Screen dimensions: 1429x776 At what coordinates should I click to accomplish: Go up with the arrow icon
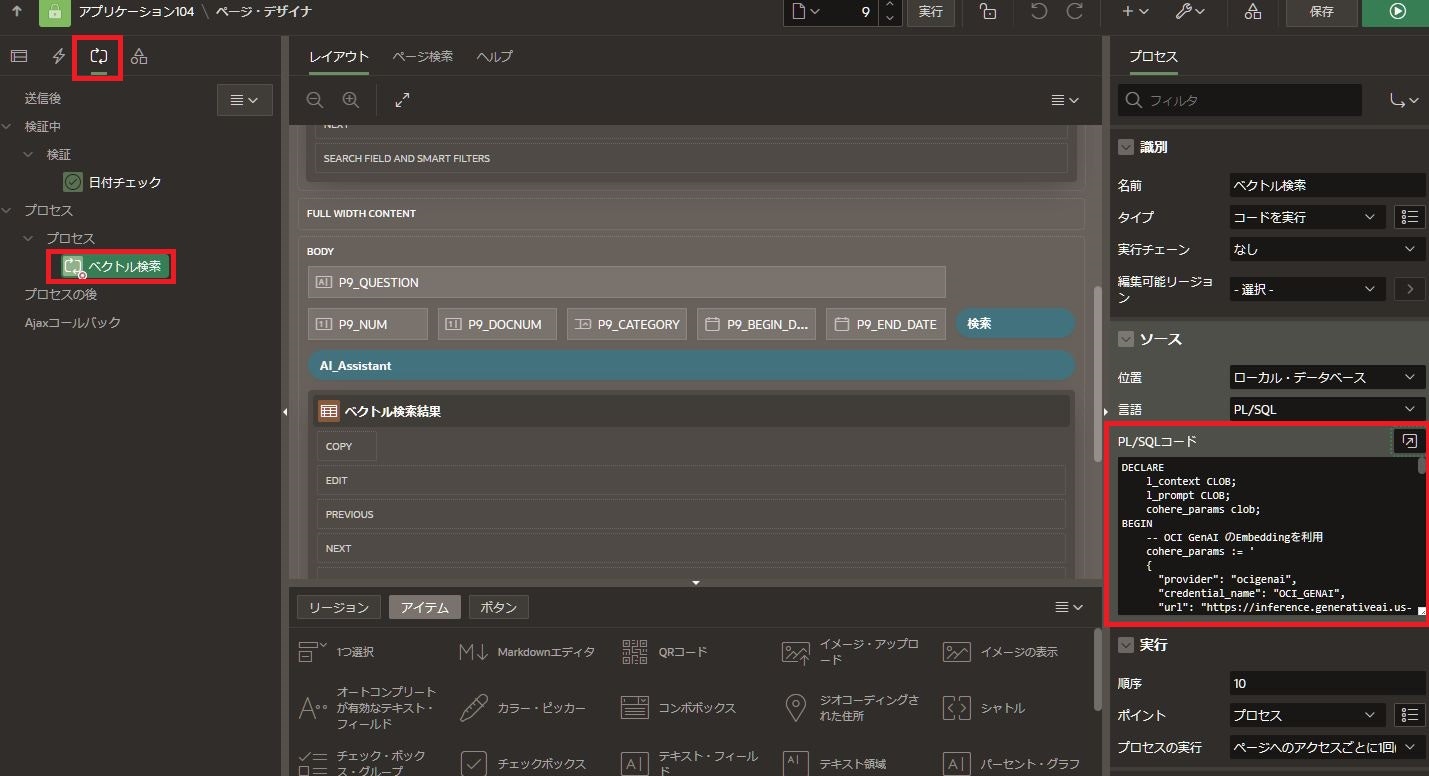pos(16,12)
